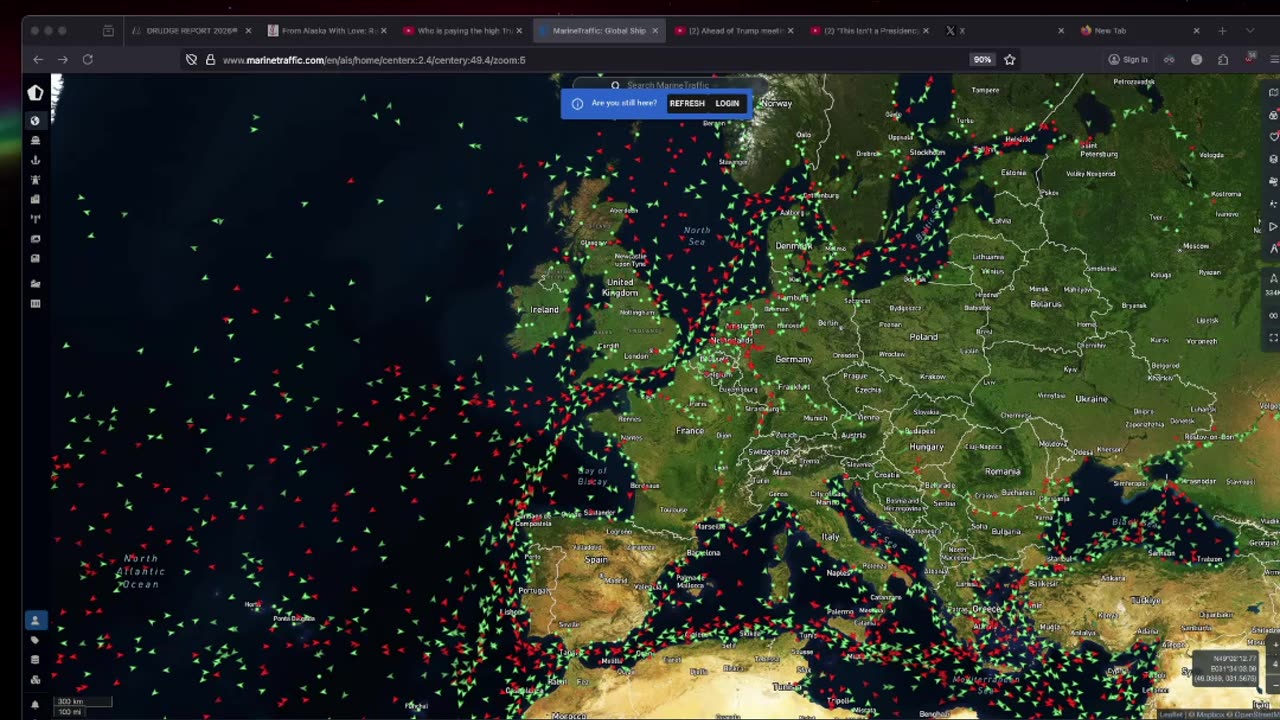Click the Ukraine label on the map
The height and width of the screenshot is (720, 1280).
[x=1091, y=399]
